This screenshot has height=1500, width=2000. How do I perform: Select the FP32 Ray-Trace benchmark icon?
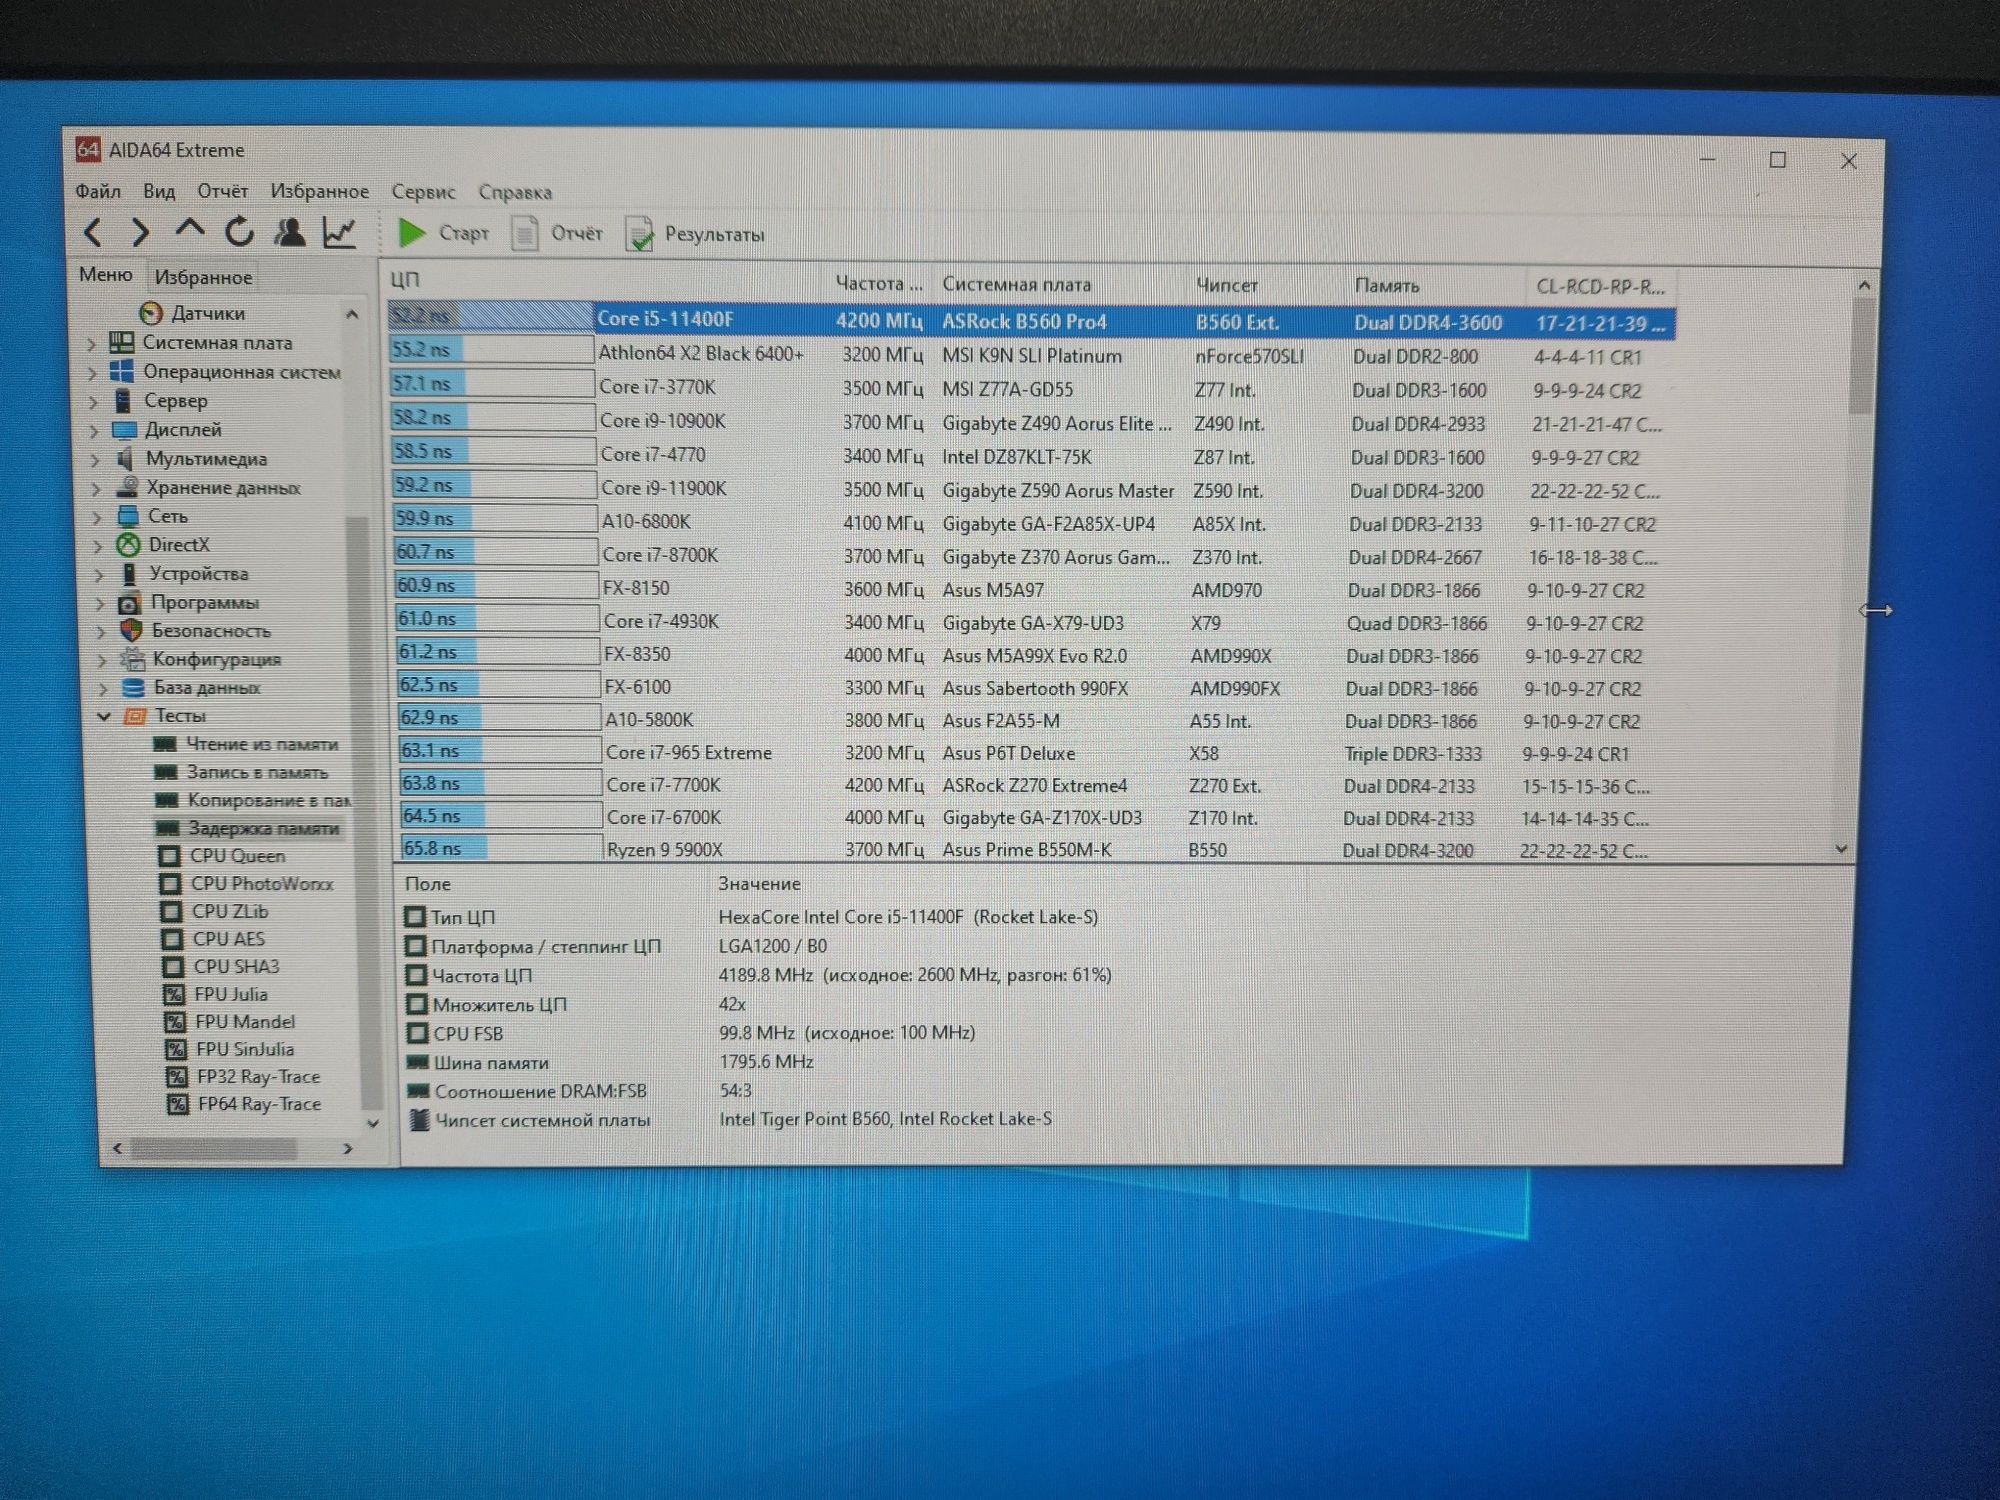point(178,1077)
